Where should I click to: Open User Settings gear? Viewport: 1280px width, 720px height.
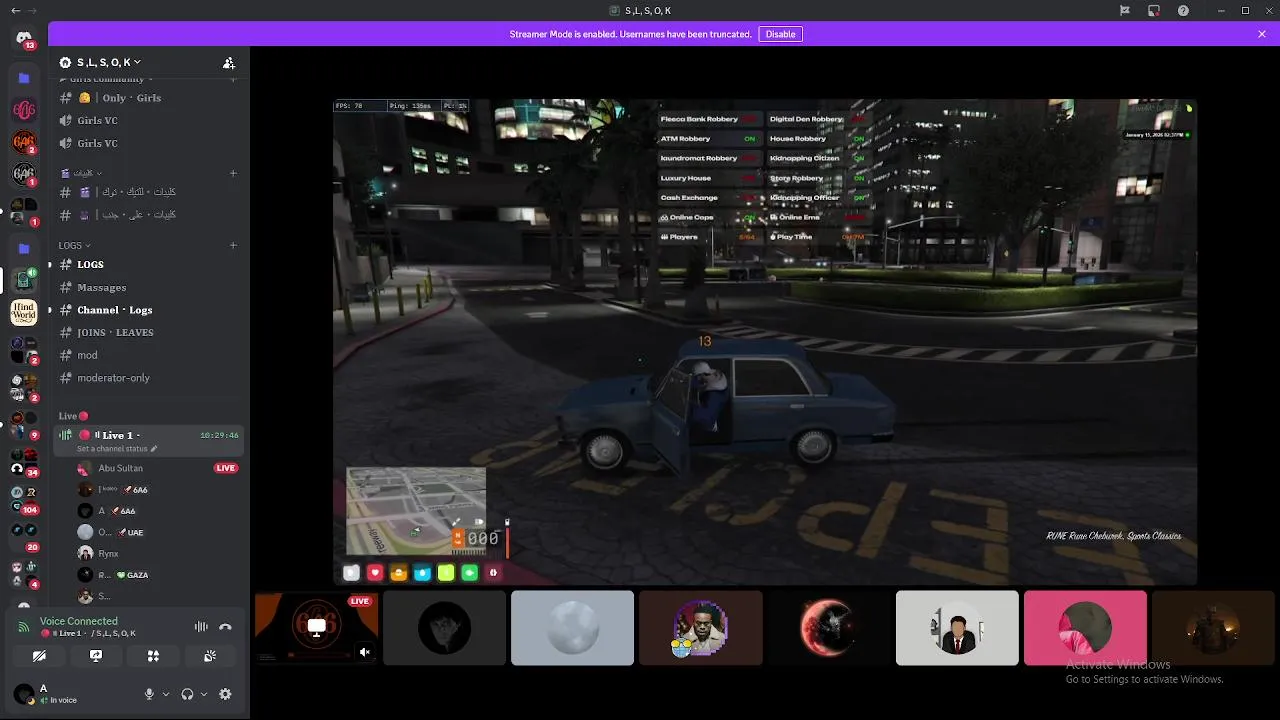click(x=225, y=694)
